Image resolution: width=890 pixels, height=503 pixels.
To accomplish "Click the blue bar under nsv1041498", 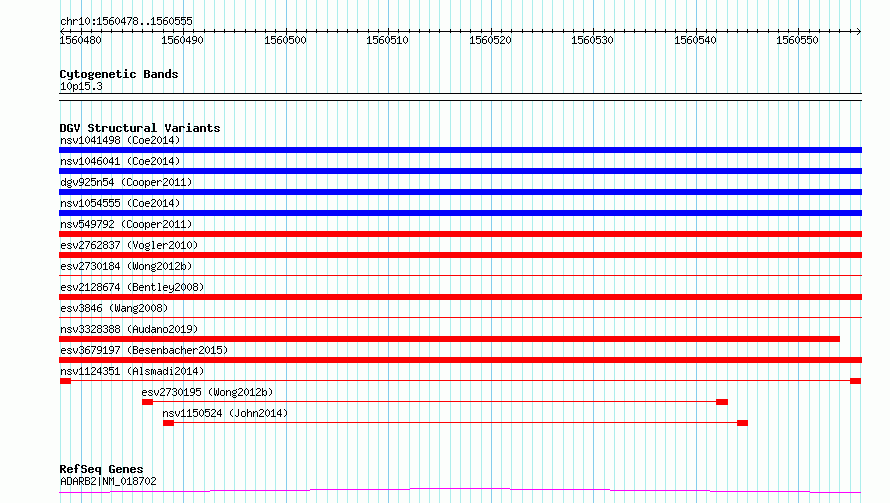I will coord(460,150).
